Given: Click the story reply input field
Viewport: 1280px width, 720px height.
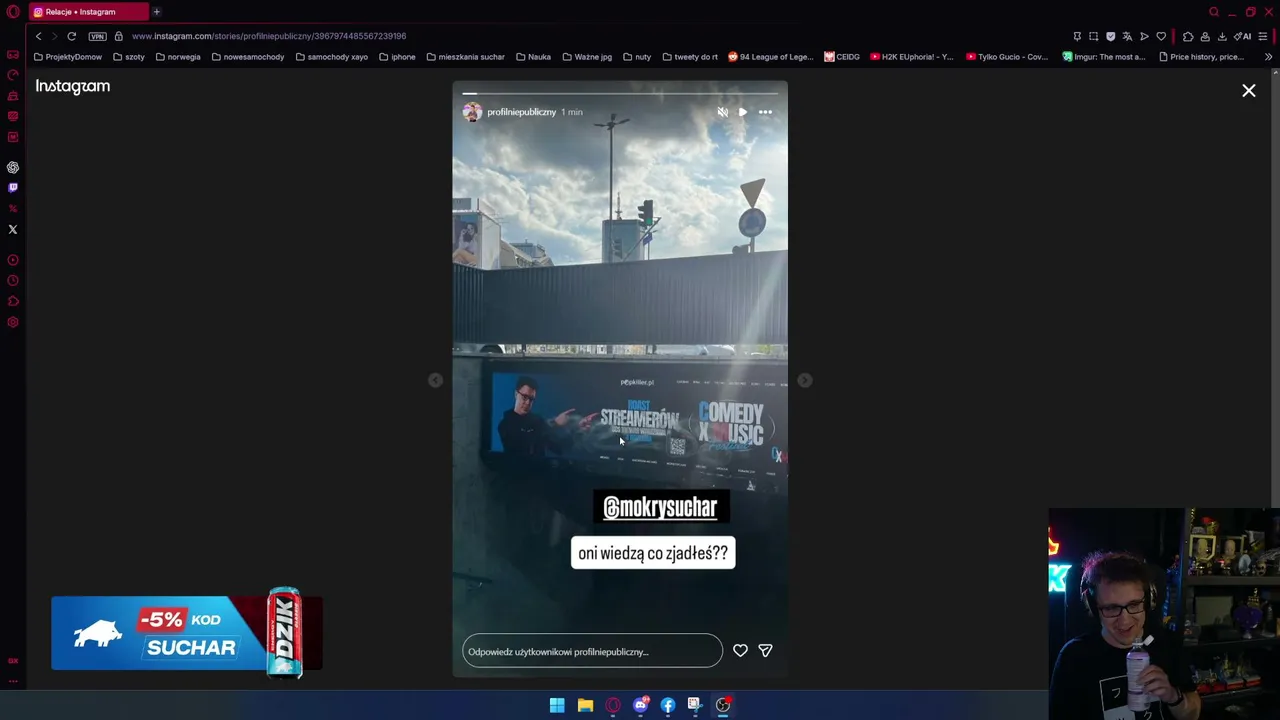Looking at the screenshot, I should [592, 651].
